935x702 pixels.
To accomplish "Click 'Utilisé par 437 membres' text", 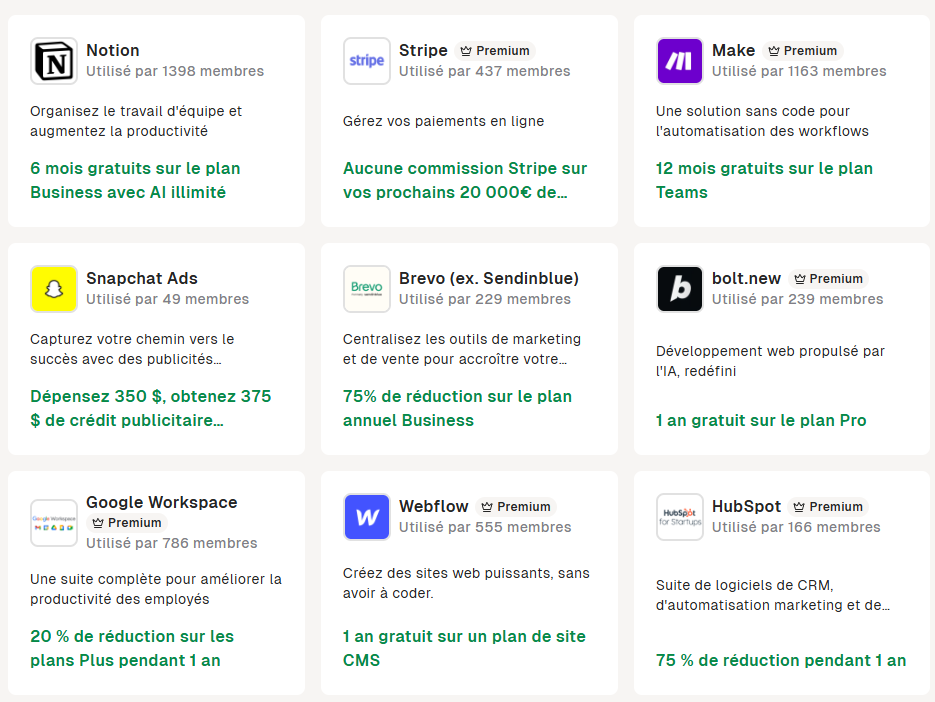I will pos(485,71).
